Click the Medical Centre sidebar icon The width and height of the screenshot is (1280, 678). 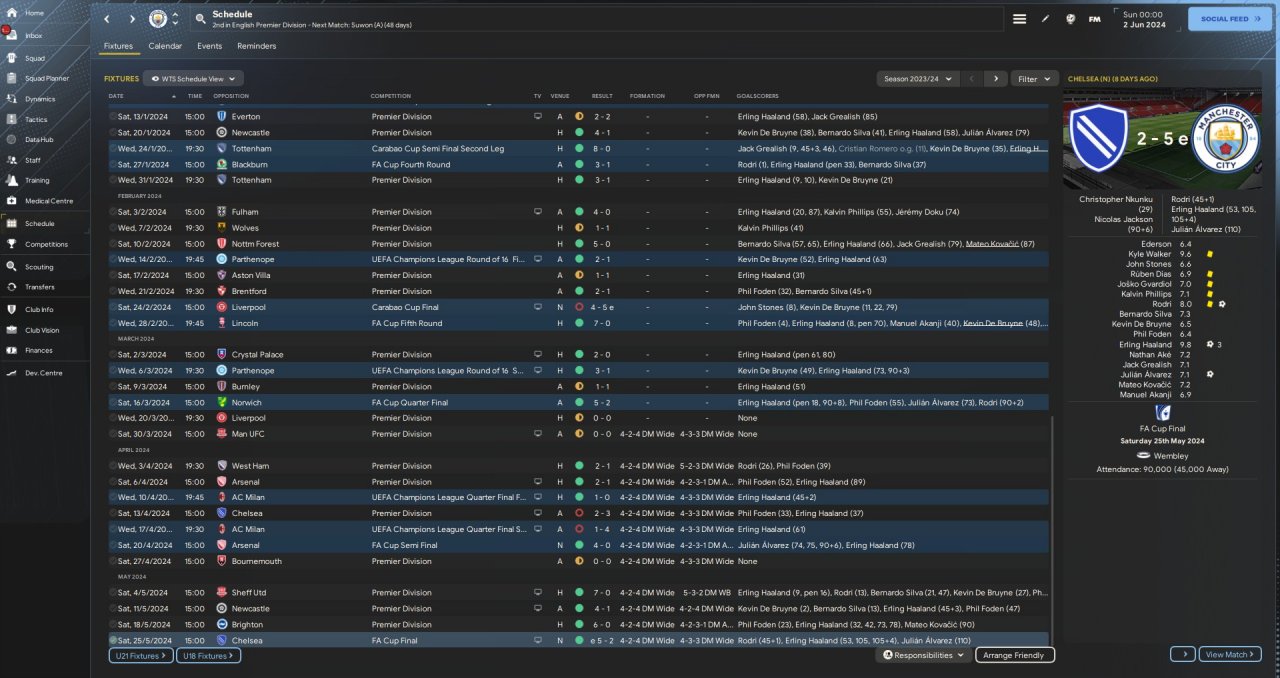tap(13, 201)
